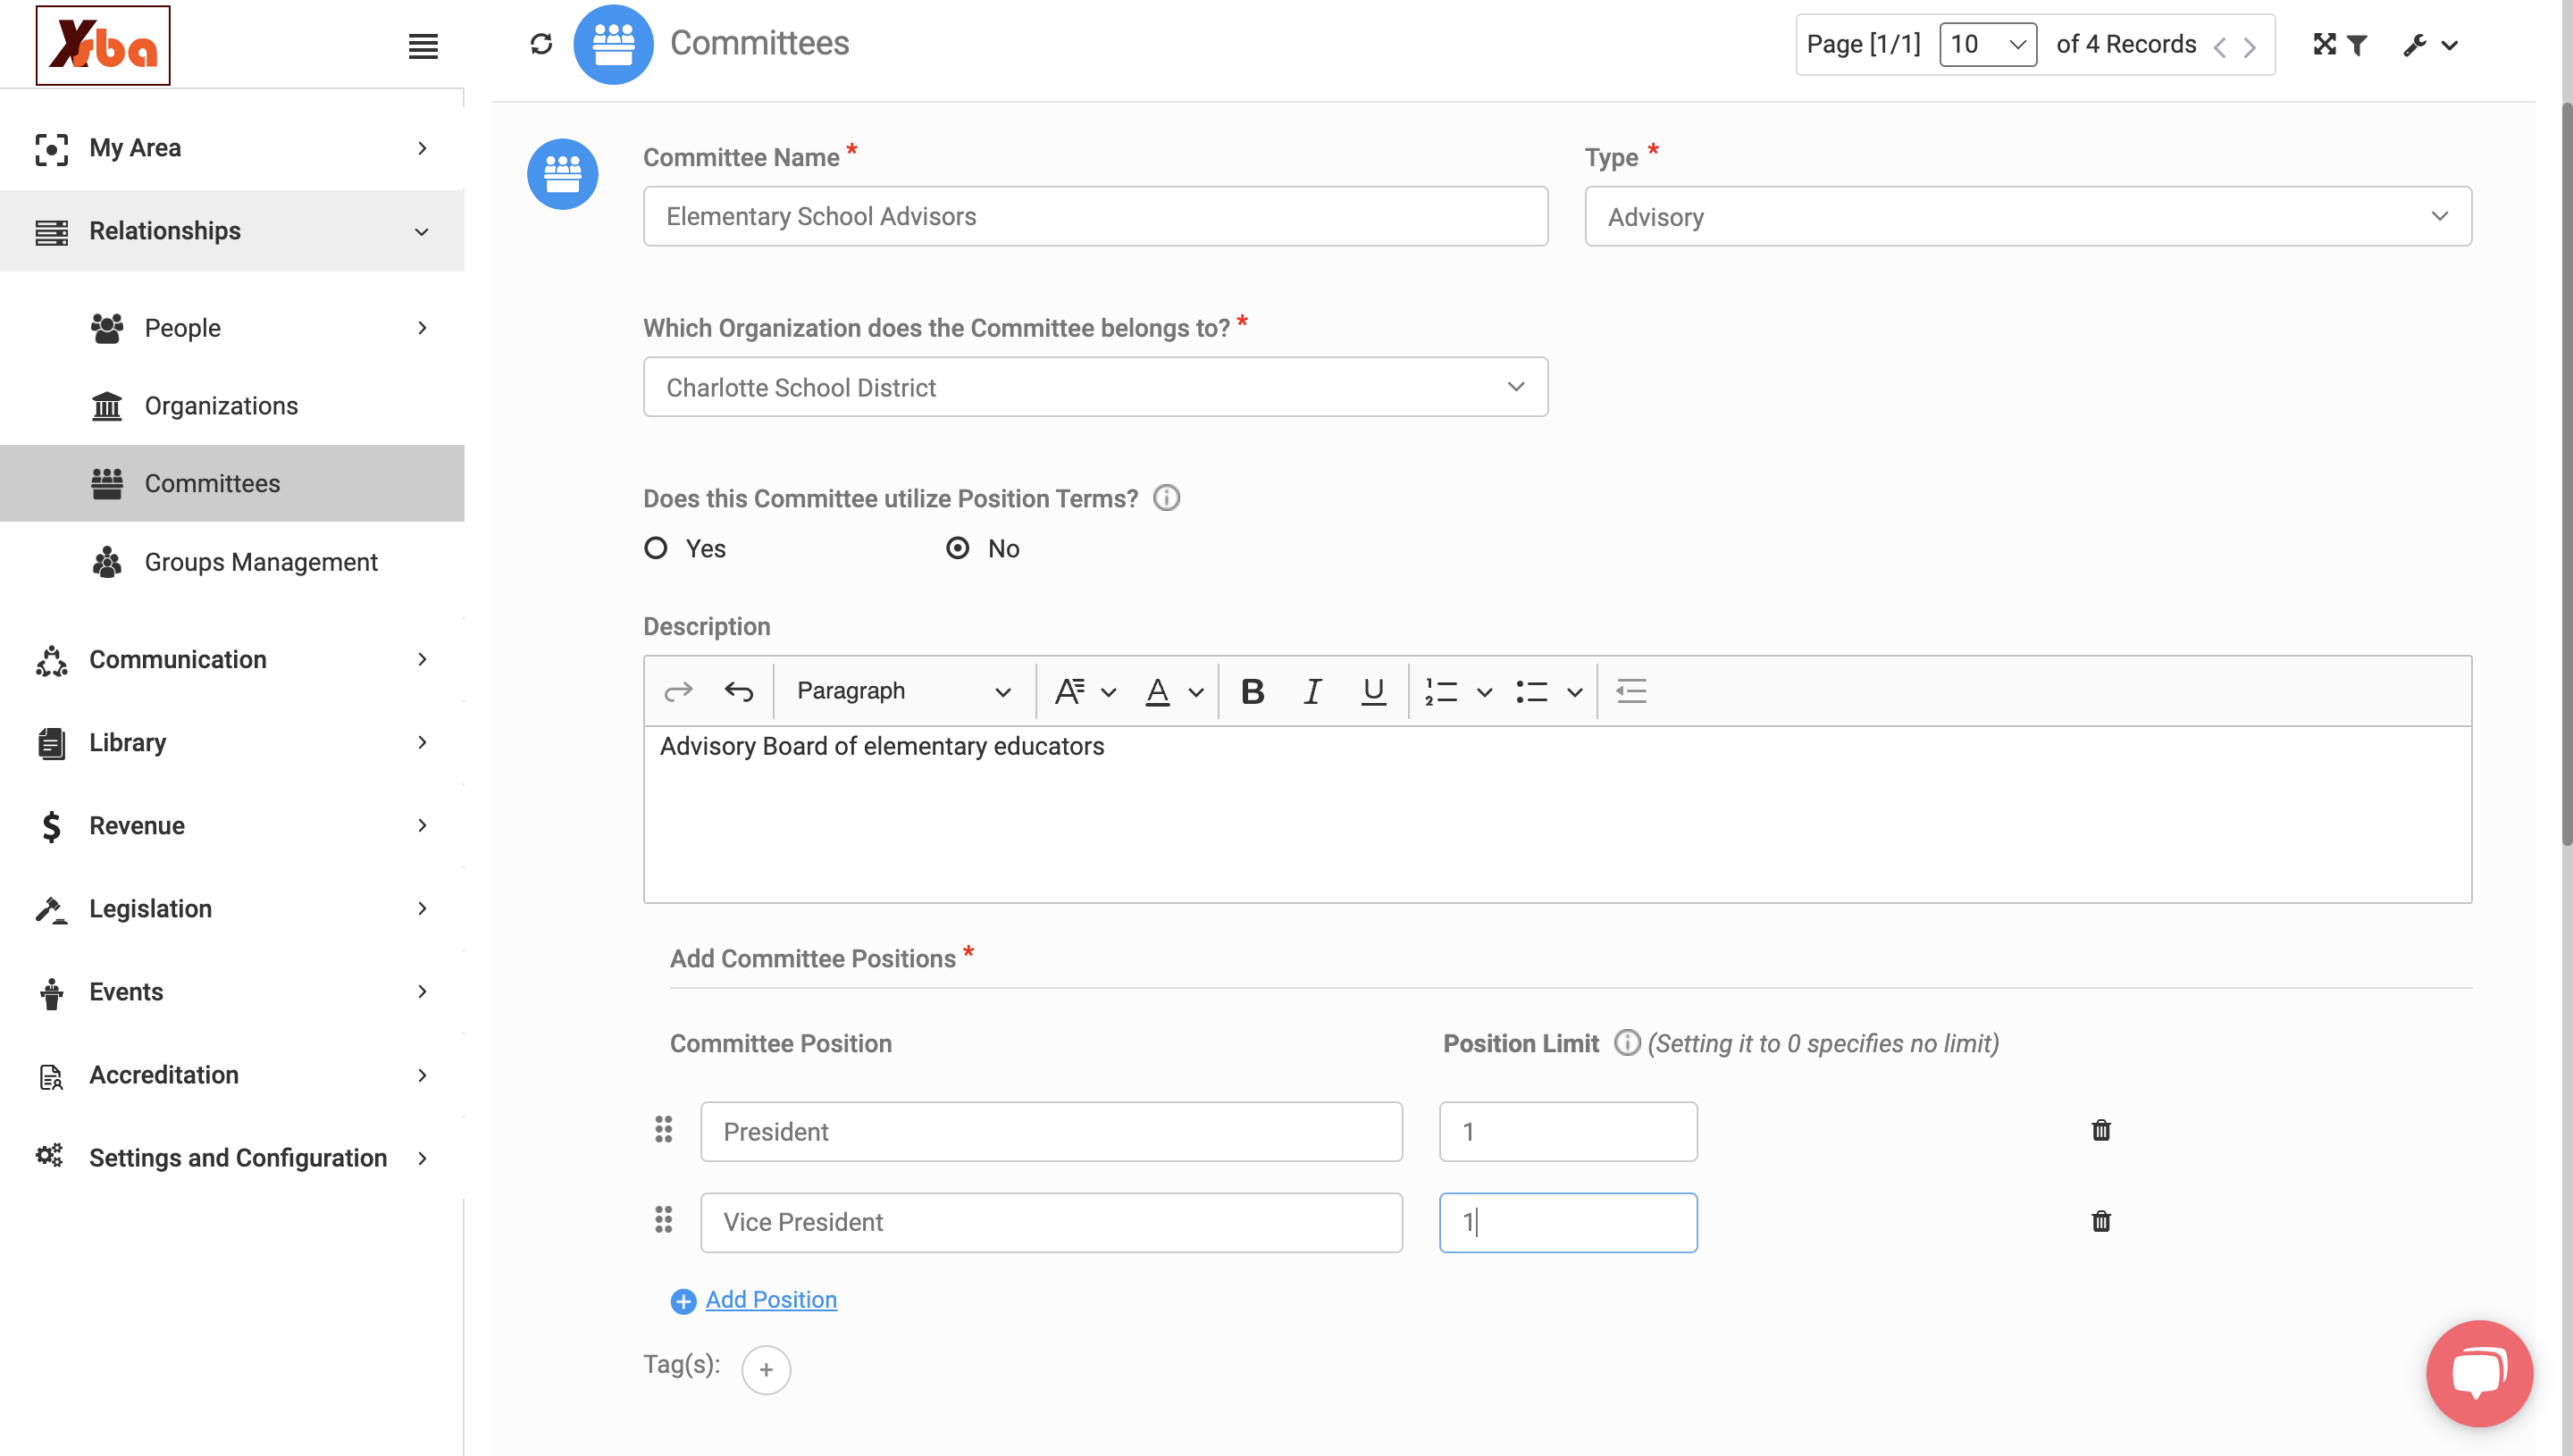Click the Committee Name input field

pos(1096,216)
